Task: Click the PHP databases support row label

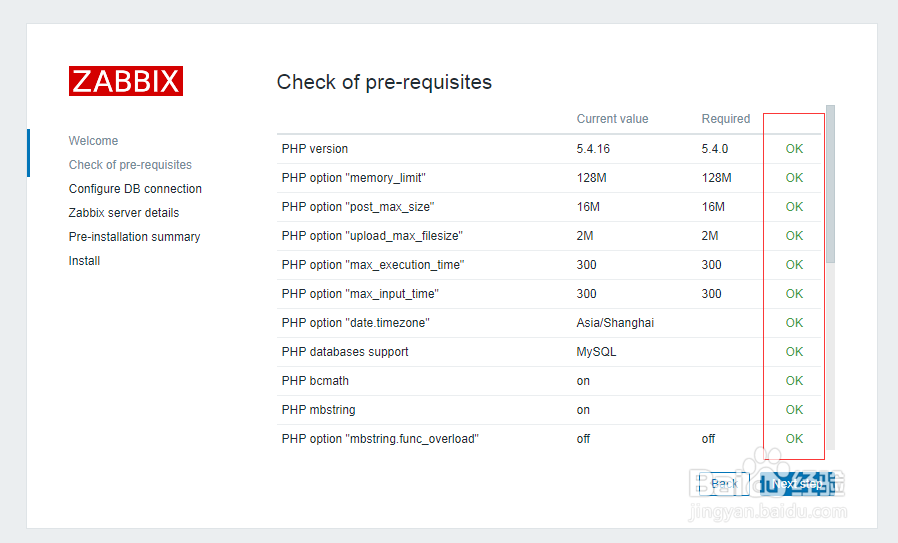Action: [x=345, y=352]
